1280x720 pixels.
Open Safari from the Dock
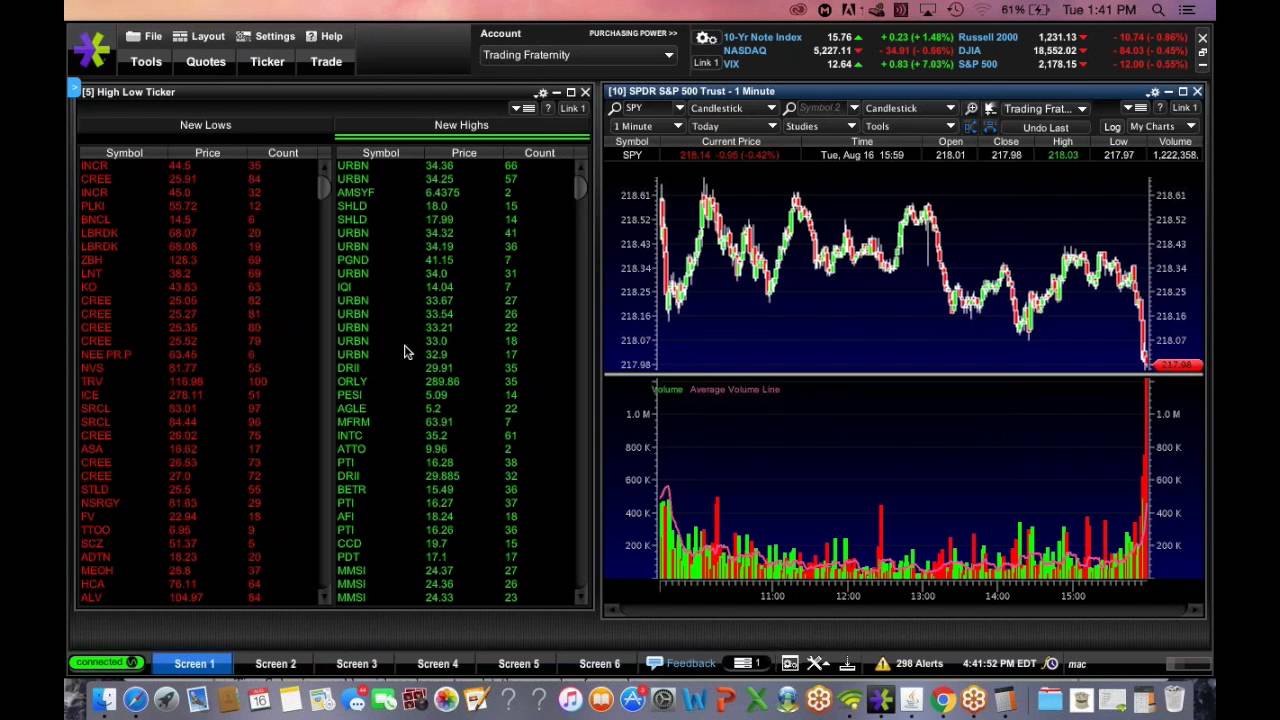[135, 700]
